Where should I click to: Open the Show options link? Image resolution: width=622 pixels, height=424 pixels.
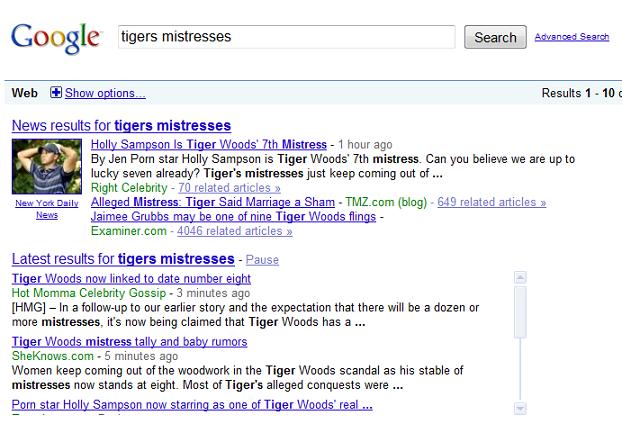[105, 93]
